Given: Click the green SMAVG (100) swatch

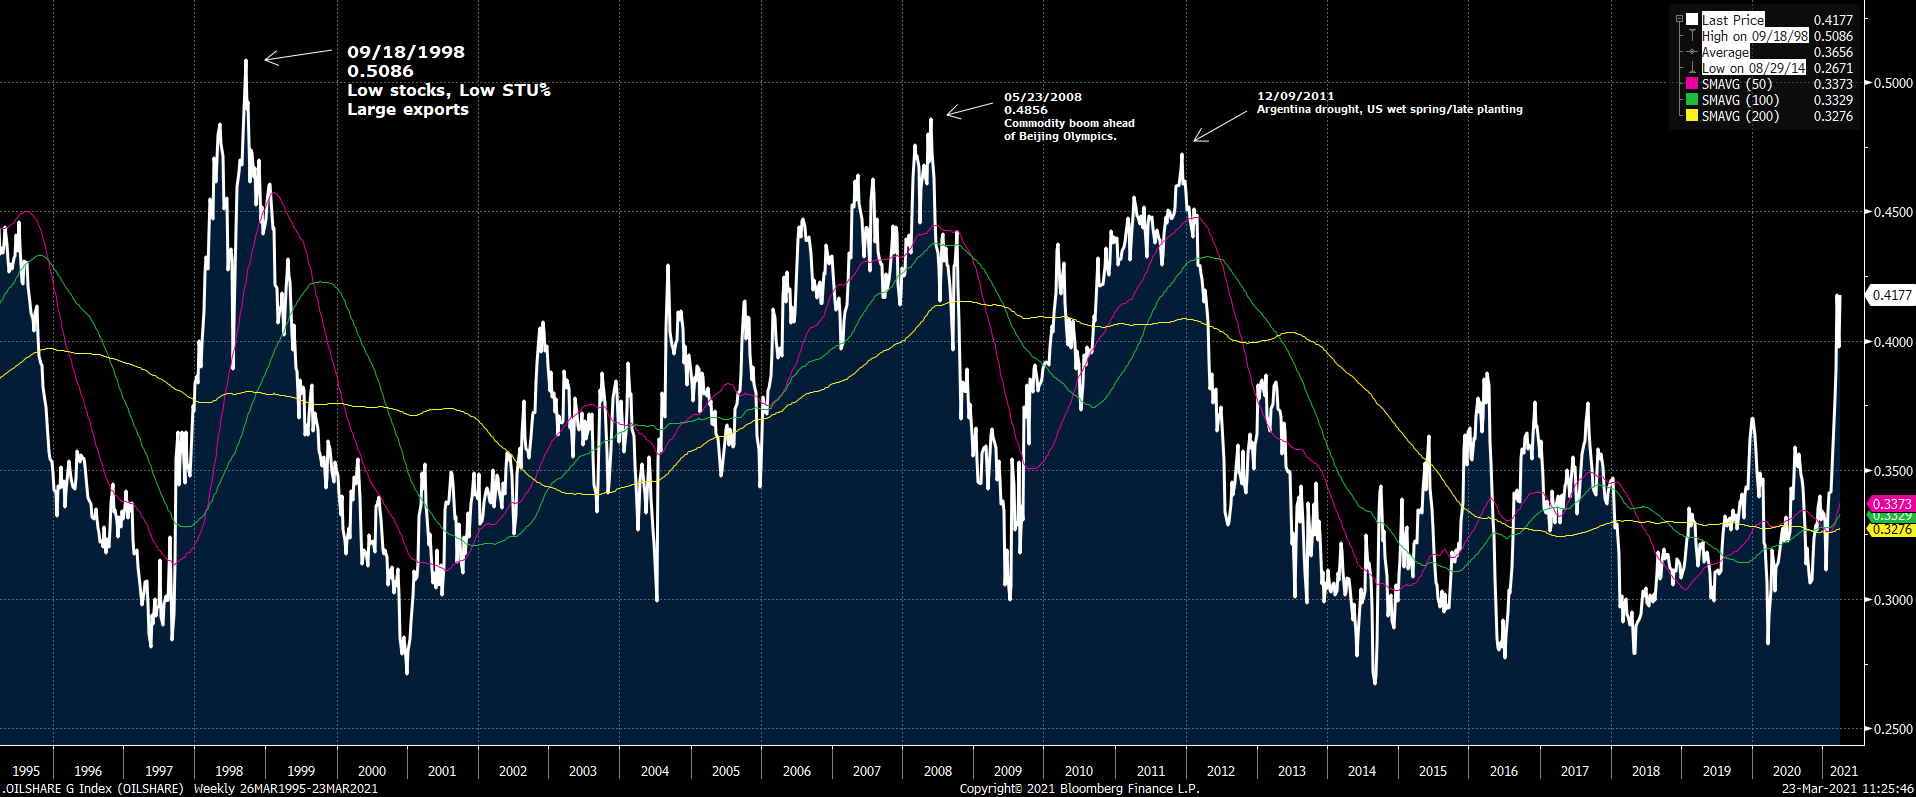Looking at the screenshot, I should [1692, 100].
